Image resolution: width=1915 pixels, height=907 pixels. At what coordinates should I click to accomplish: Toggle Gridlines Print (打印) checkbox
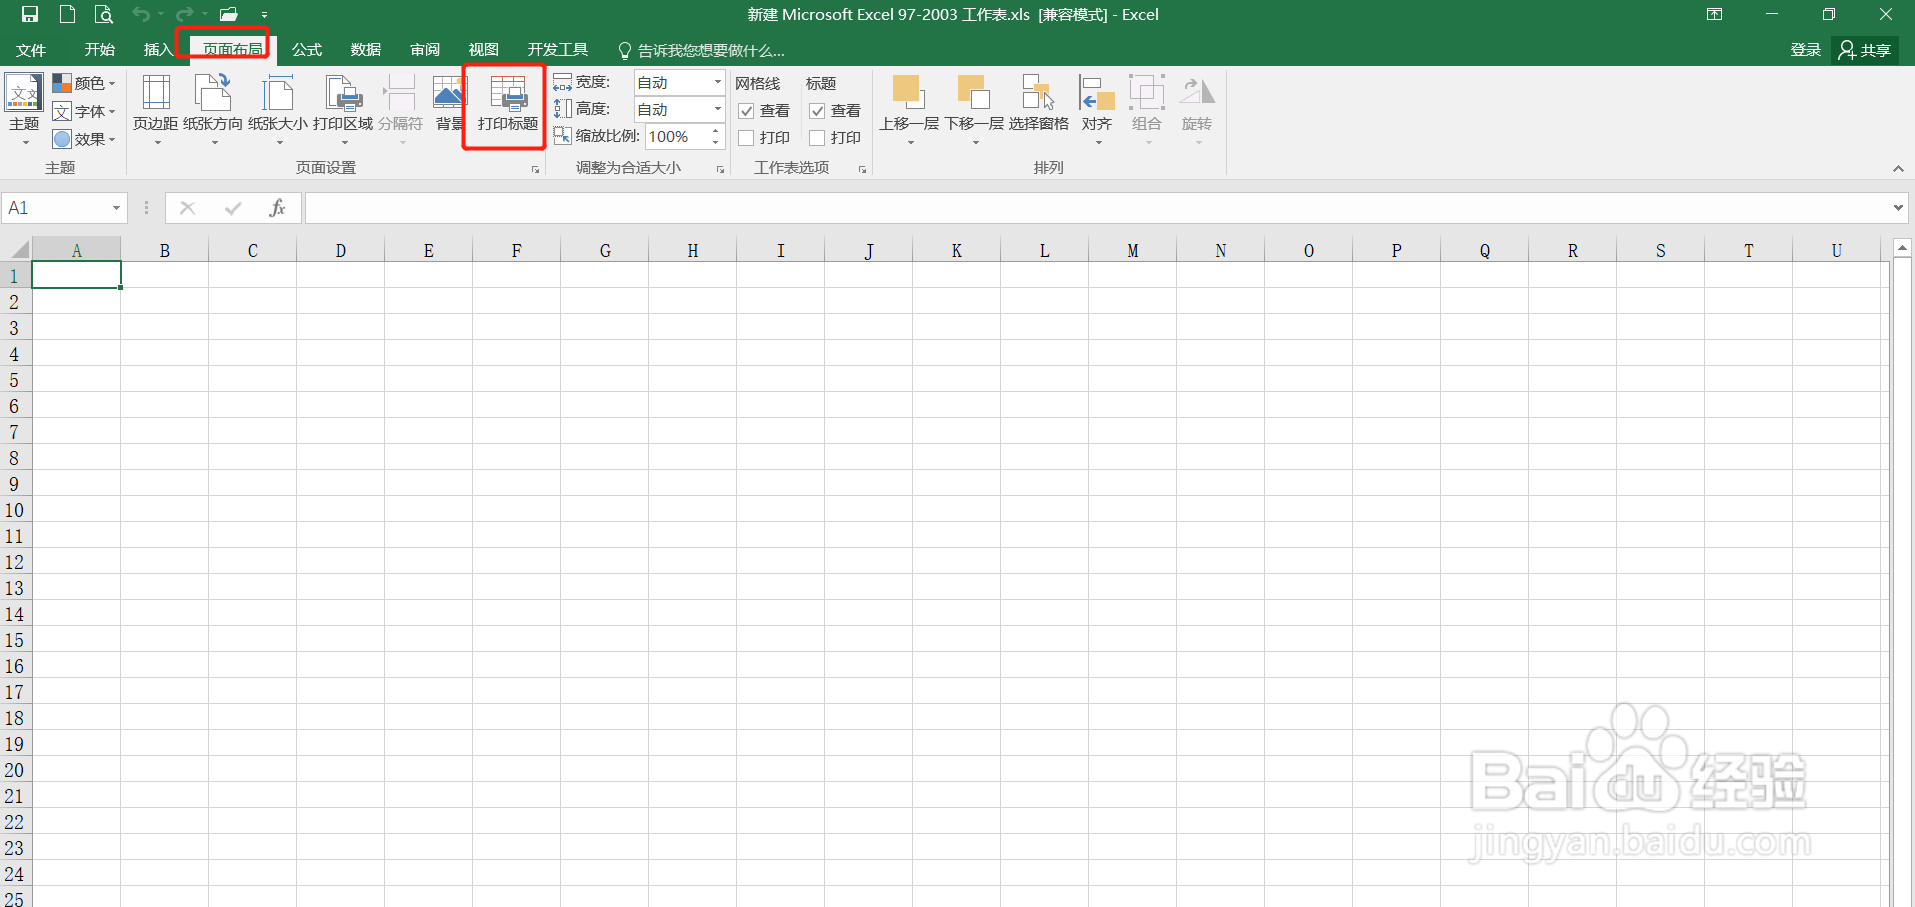[746, 138]
